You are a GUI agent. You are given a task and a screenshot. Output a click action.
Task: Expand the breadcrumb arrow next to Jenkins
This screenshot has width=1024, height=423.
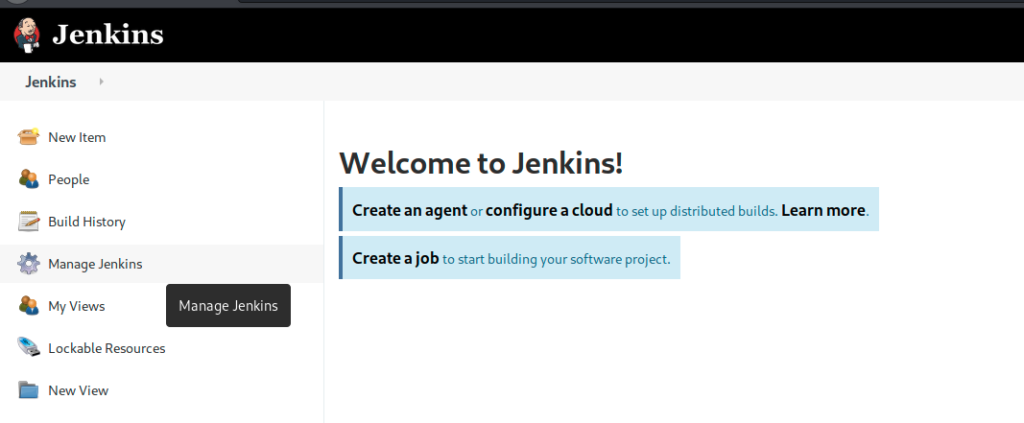pyautogui.click(x=101, y=82)
